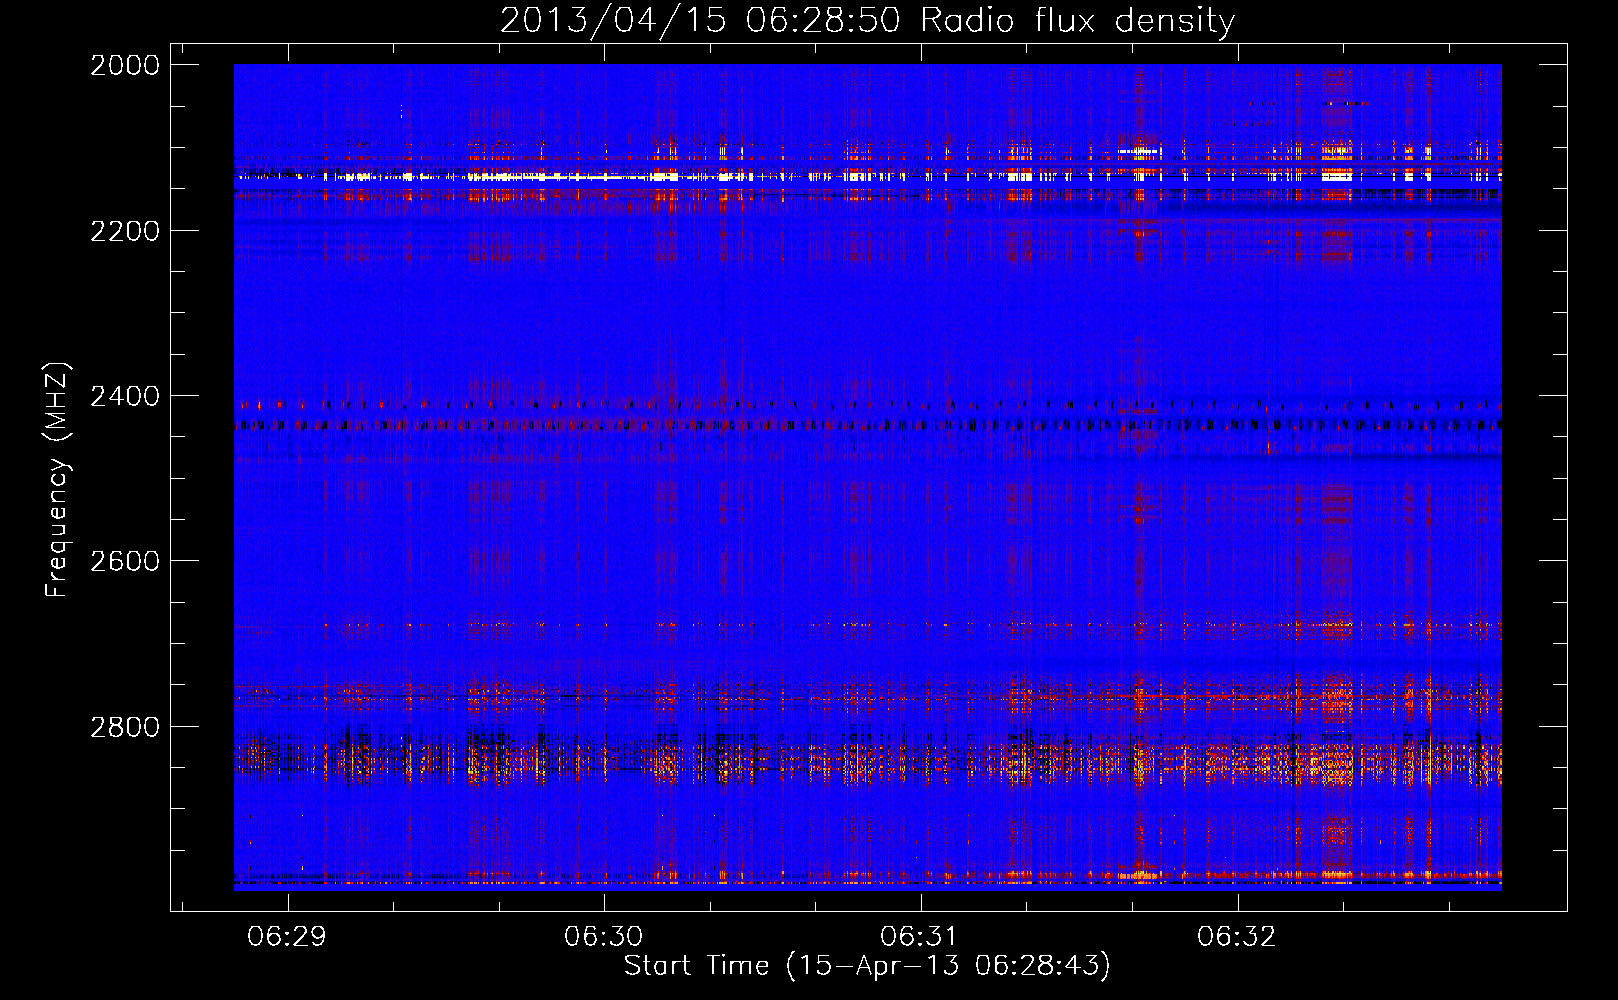Click the 'Start Time (15-Apr-13 06:28:43)' axis title
1618x1000 pixels.
click(x=867, y=966)
